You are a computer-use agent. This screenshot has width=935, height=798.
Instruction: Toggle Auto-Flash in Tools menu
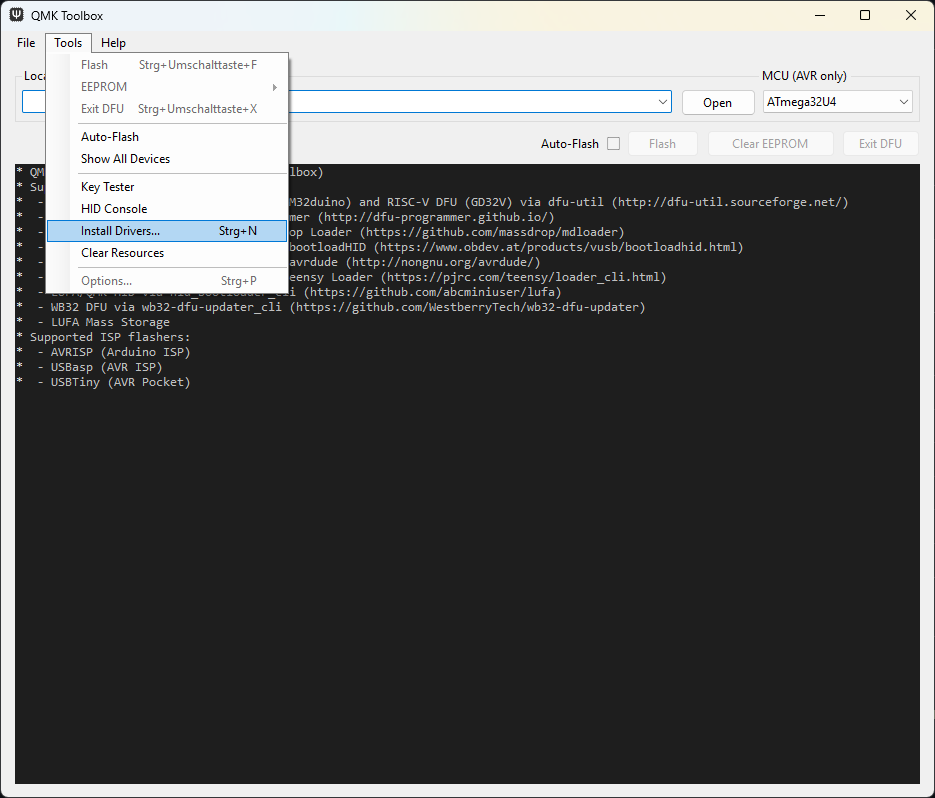pos(167,137)
